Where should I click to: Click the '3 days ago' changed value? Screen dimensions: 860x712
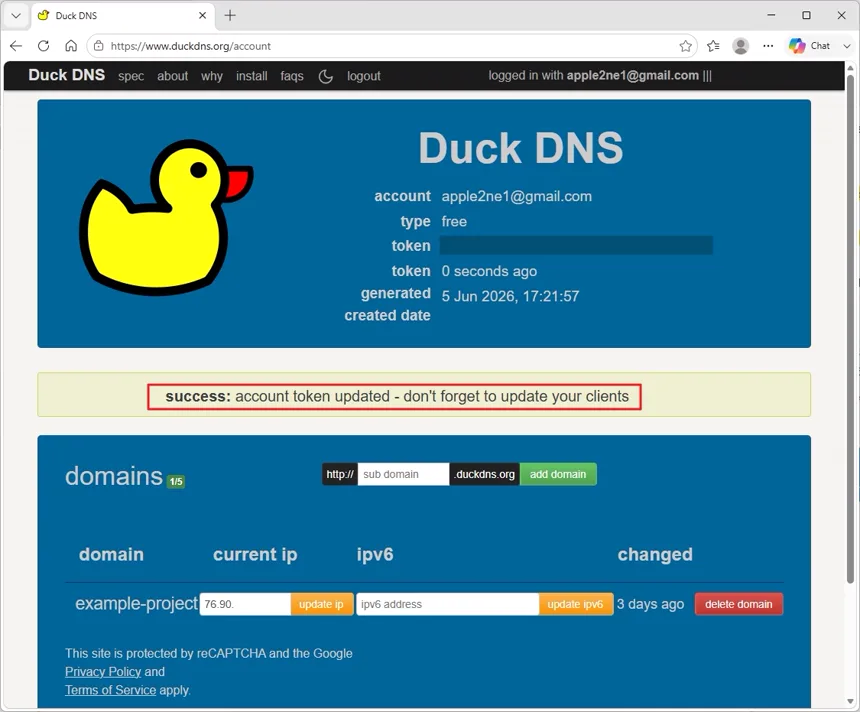(x=650, y=604)
